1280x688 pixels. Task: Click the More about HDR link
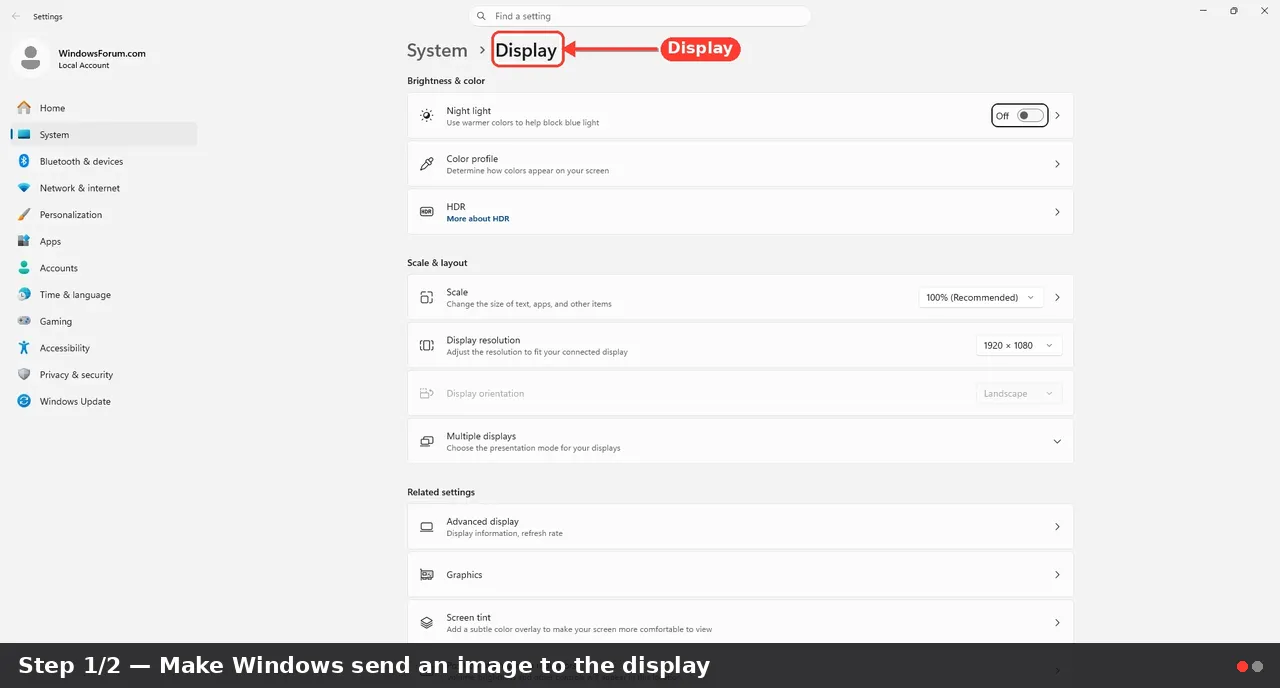tap(478, 219)
